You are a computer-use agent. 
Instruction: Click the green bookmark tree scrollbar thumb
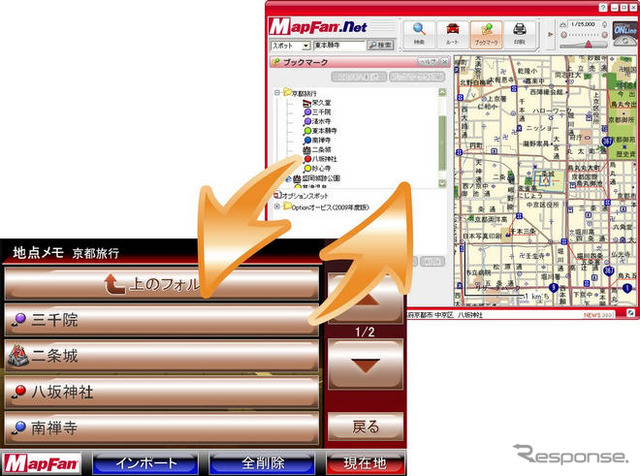tap(442, 143)
